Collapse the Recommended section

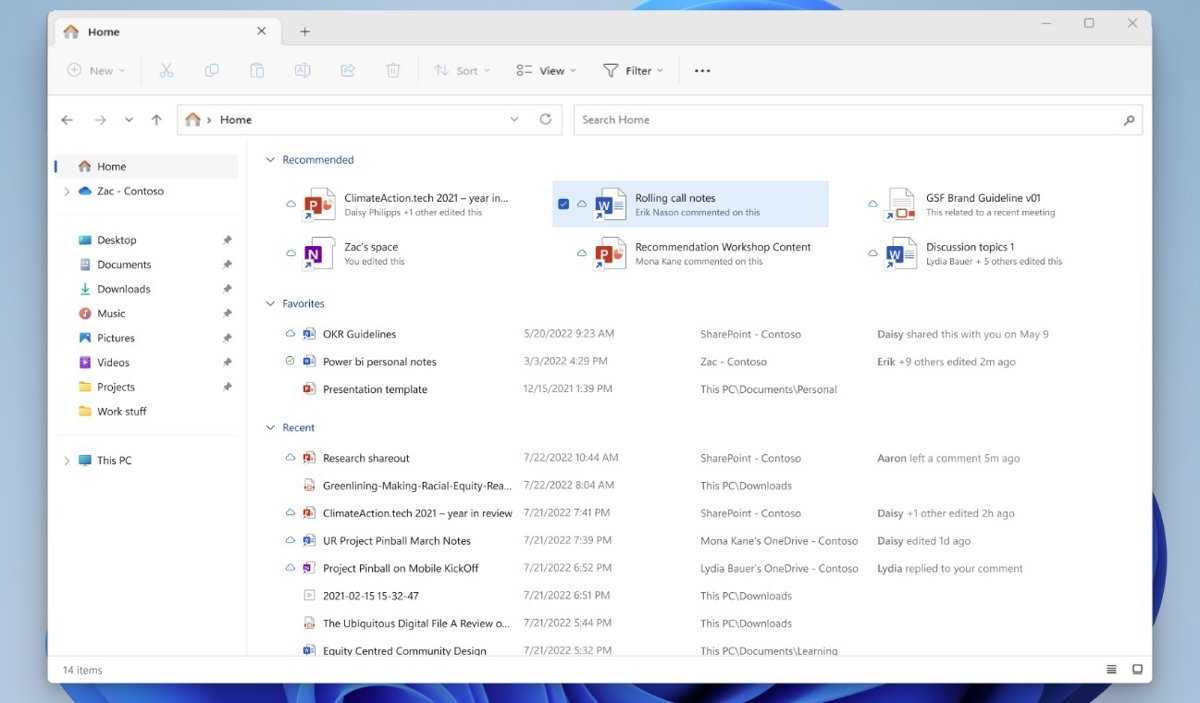[x=269, y=160]
